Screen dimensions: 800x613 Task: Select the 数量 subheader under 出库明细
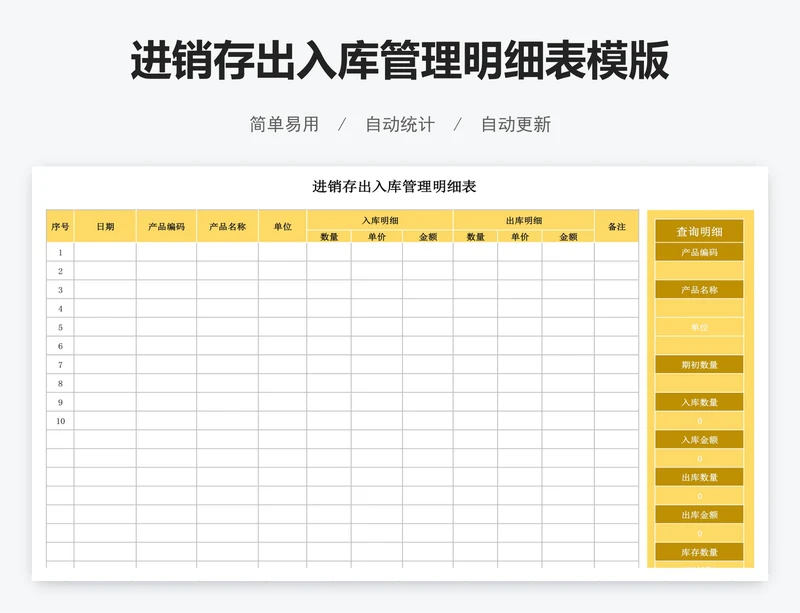[476, 236]
